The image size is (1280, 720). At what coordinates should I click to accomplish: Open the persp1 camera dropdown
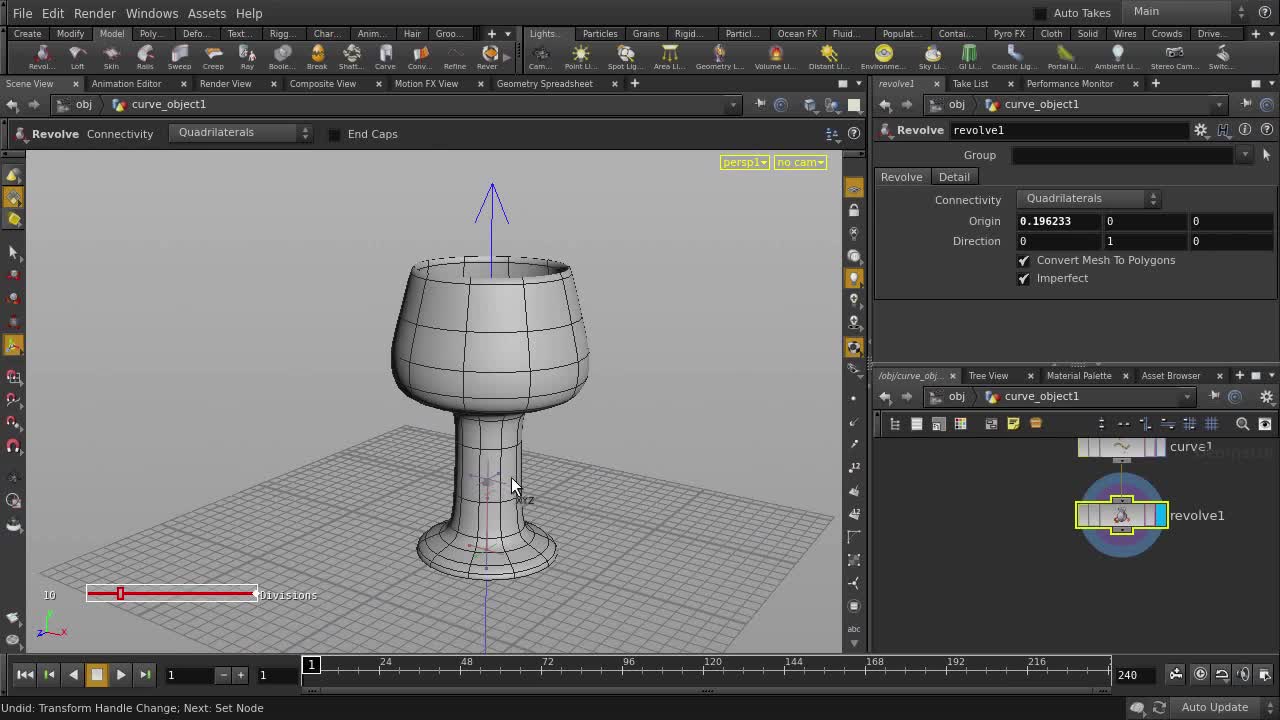pyautogui.click(x=744, y=161)
